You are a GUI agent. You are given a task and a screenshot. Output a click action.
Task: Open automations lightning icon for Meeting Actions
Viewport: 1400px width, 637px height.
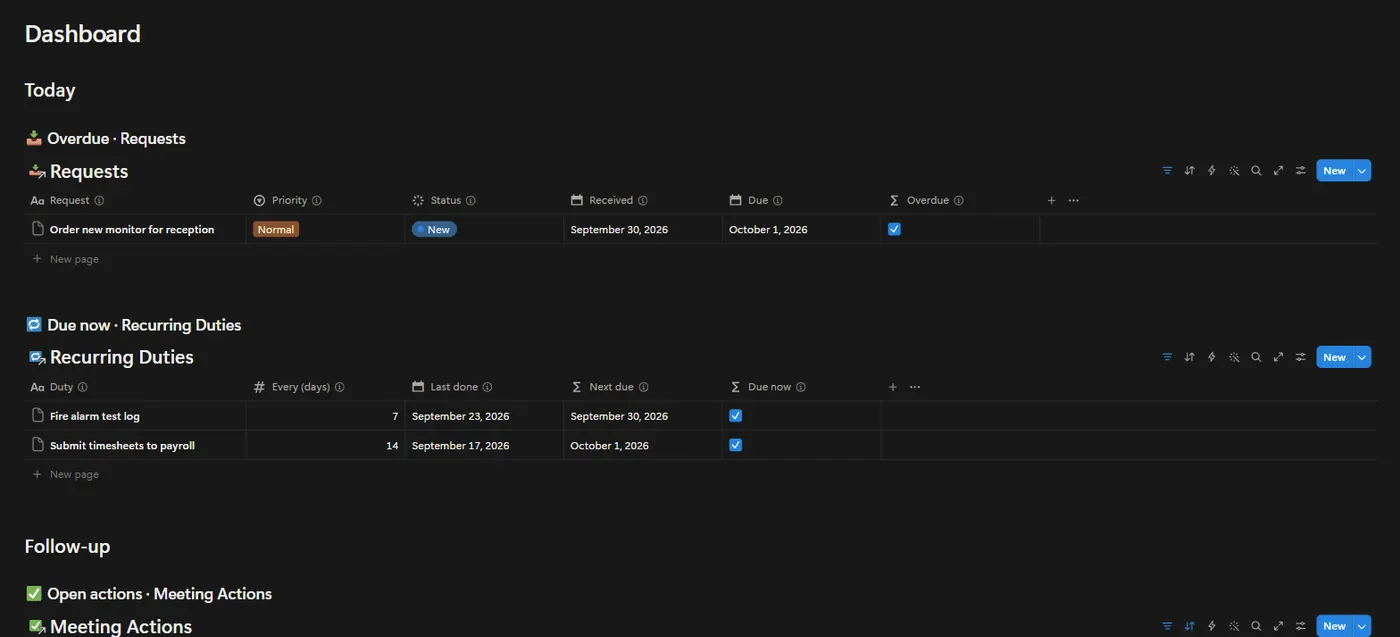(1211, 626)
